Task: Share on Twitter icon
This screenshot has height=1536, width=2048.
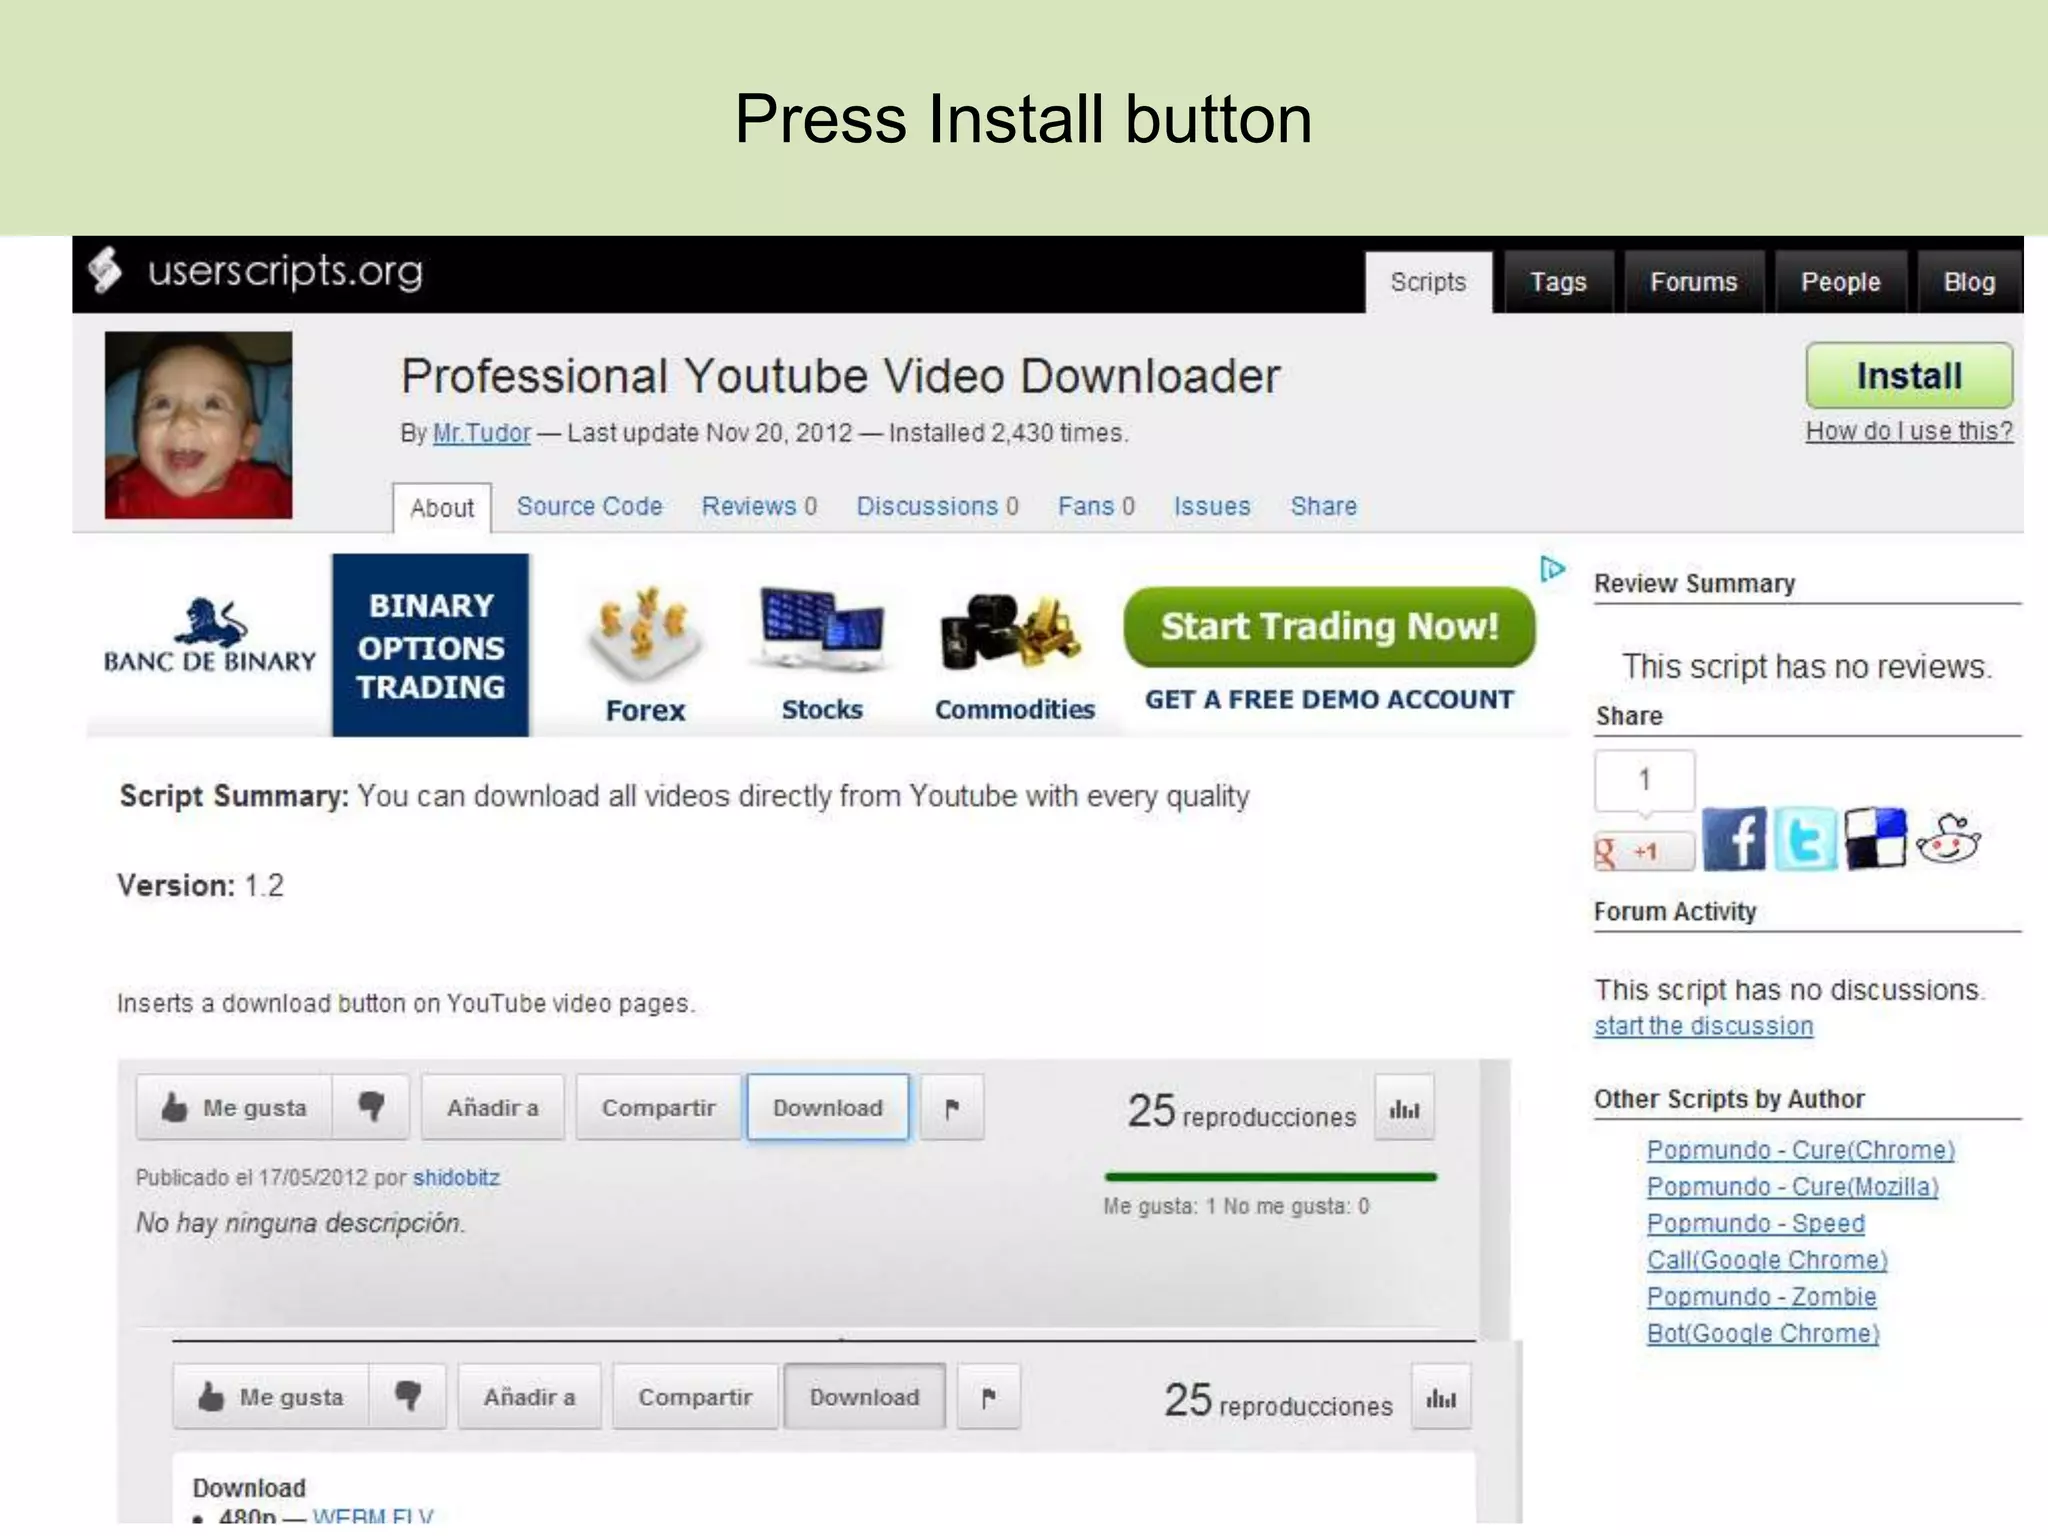Action: [x=1805, y=838]
